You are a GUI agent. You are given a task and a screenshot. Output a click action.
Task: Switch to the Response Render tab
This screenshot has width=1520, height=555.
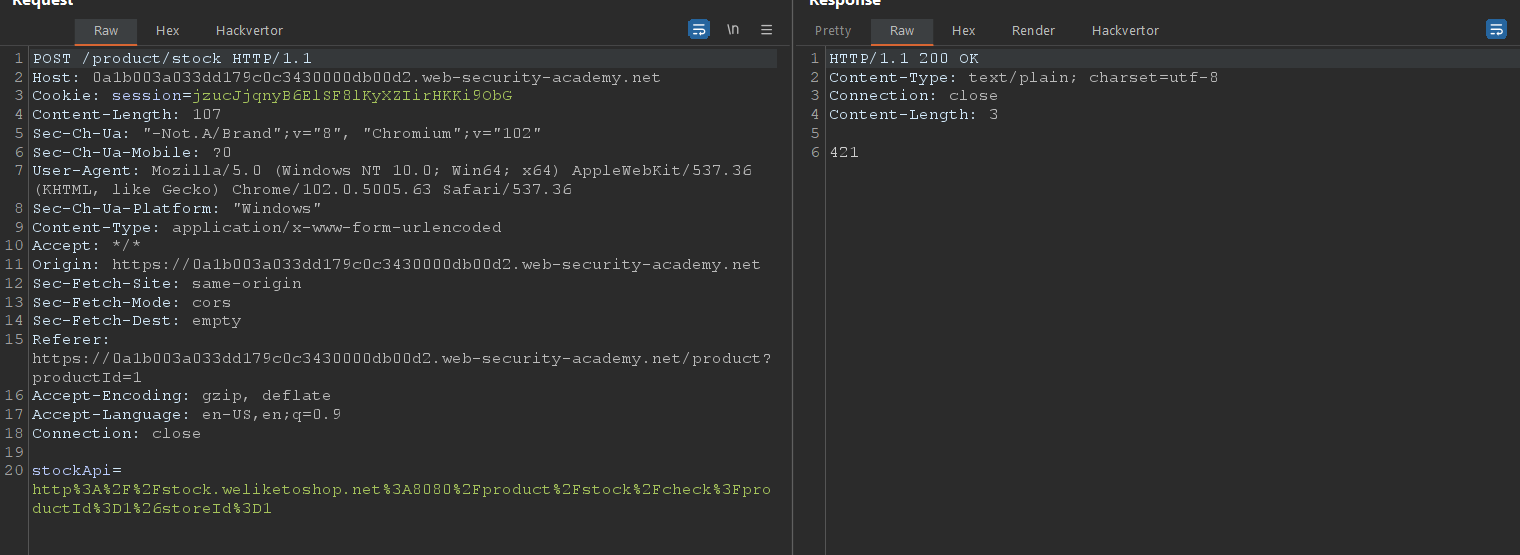click(x=1033, y=31)
